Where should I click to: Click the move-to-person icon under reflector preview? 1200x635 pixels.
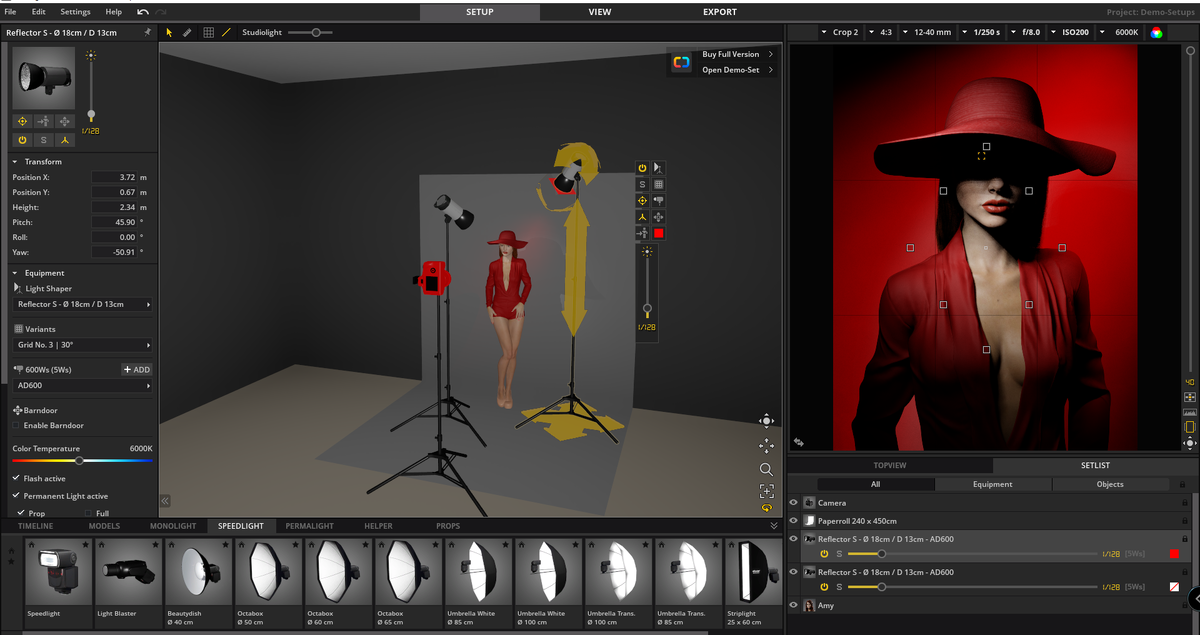click(x=43, y=121)
